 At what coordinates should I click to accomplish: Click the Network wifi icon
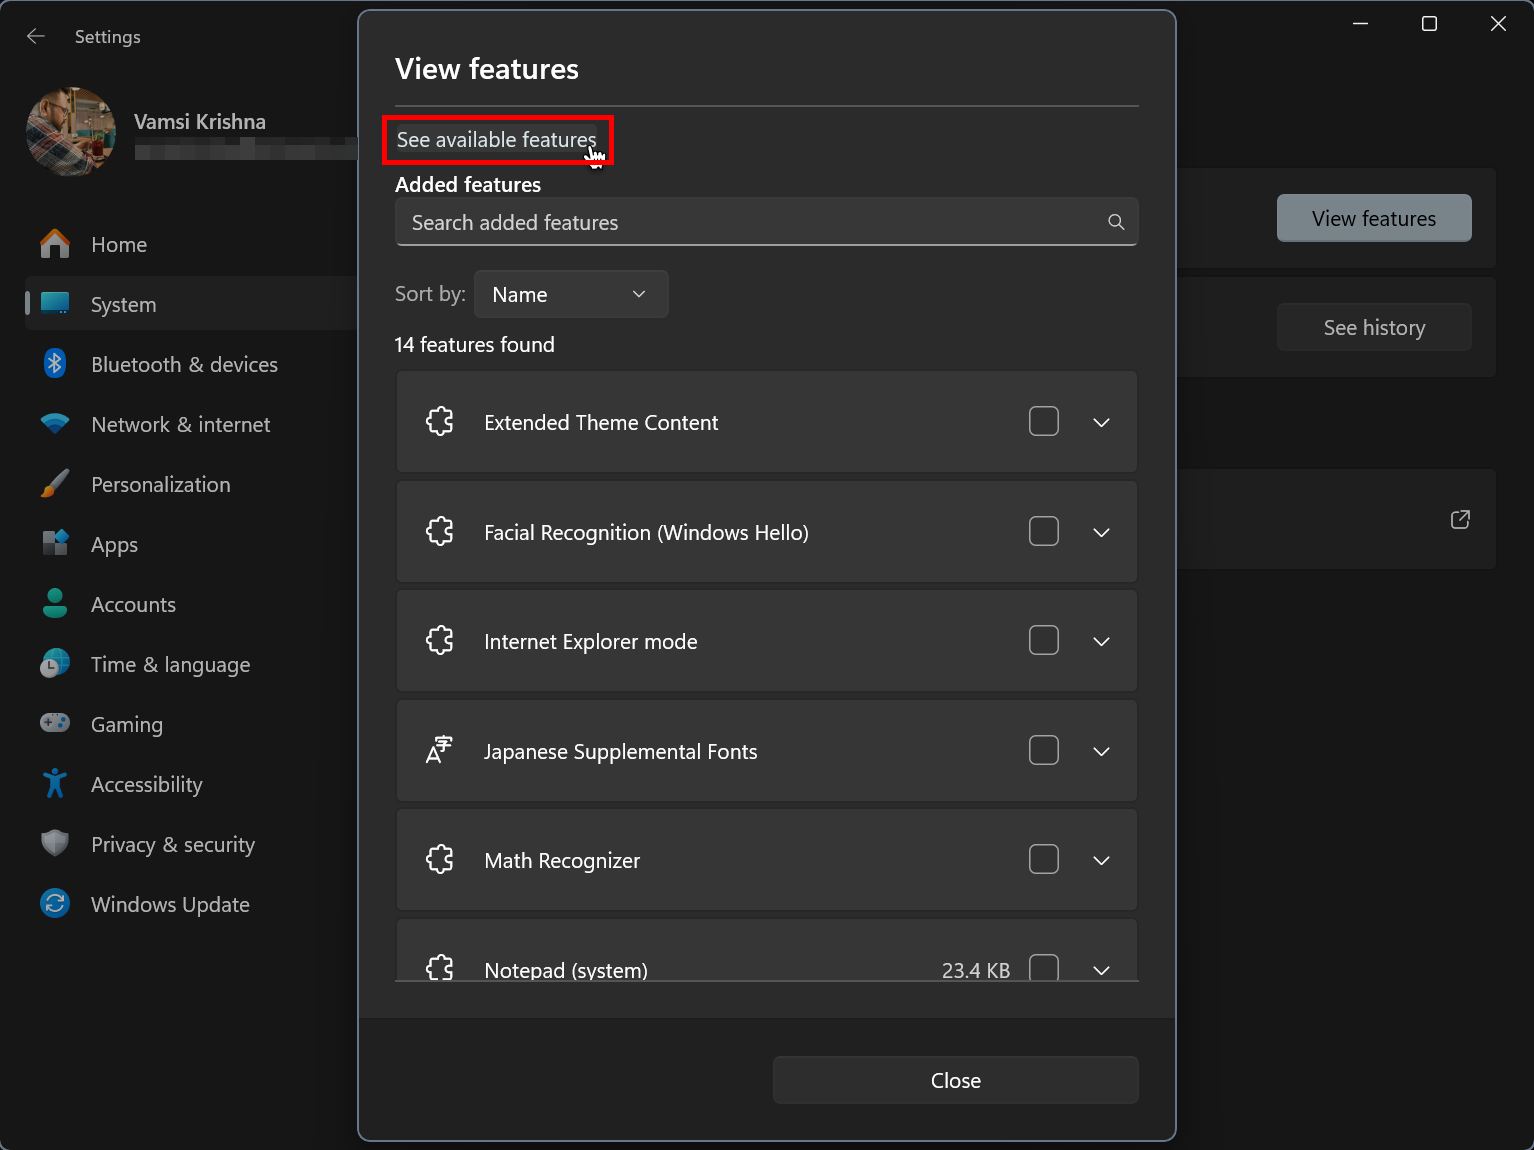pos(55,424)
